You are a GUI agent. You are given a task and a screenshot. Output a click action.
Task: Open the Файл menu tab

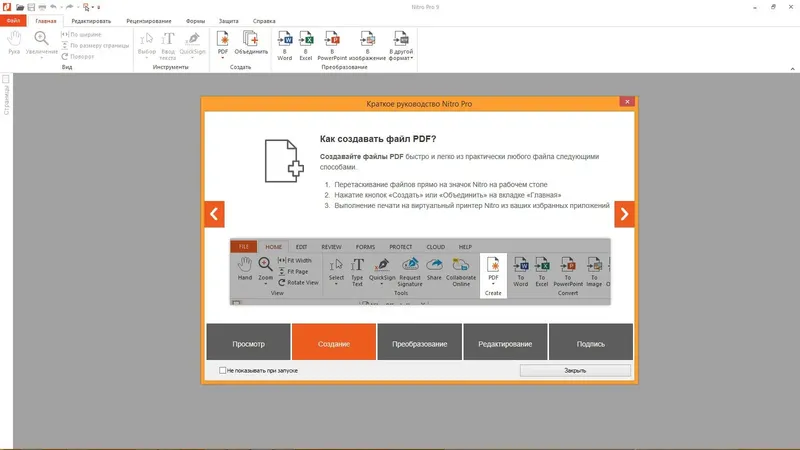[13, 21]
